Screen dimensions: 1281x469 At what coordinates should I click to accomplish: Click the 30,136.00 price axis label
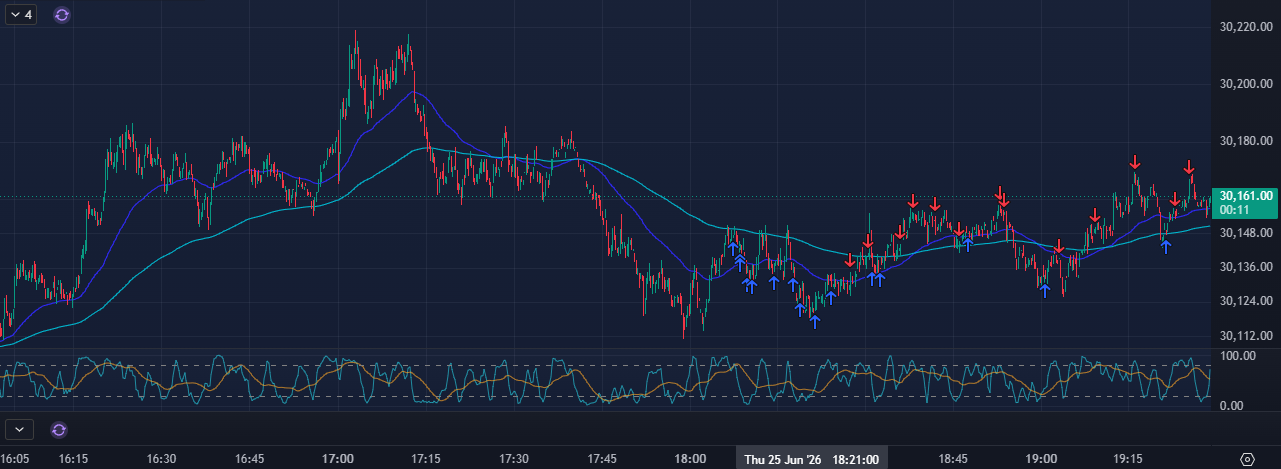click(x=1245, y=266)
